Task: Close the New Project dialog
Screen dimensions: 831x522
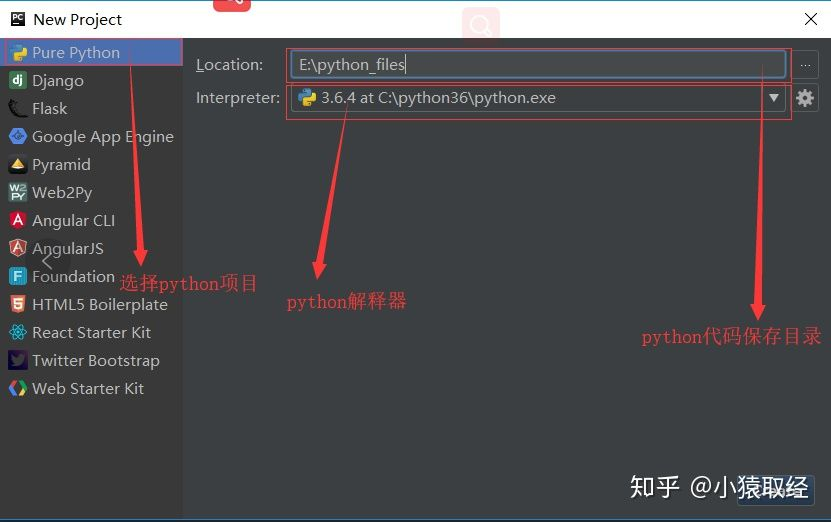Action: (810, 20)
